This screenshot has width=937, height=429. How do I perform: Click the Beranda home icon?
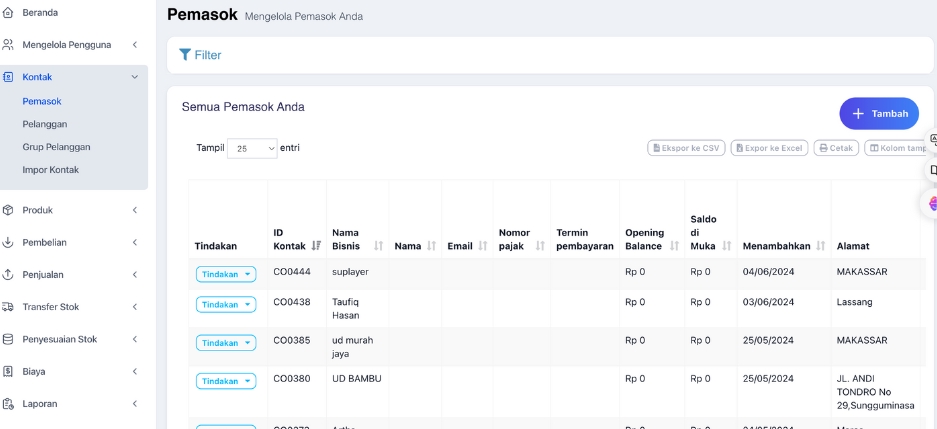pyautogui.click(x=9, y=13)
